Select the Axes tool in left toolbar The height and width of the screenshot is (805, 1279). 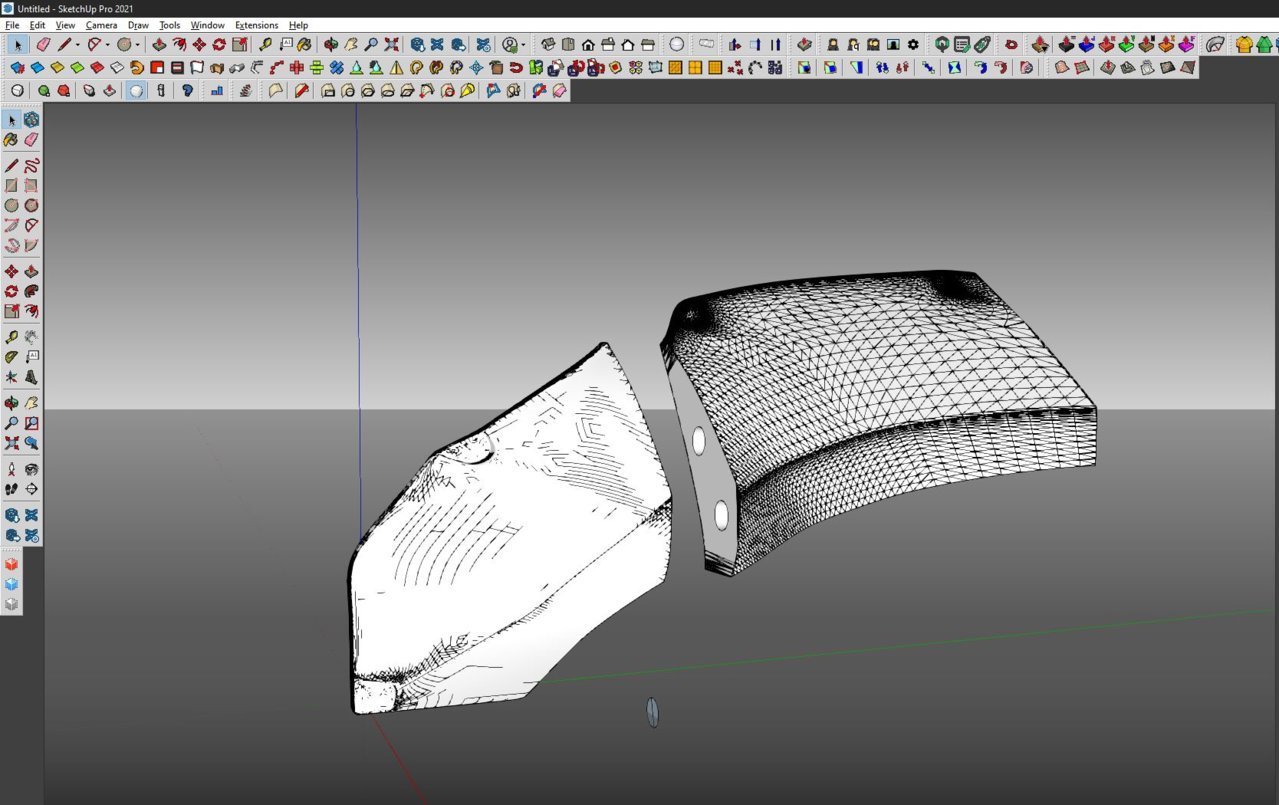(x=11, y=377)
